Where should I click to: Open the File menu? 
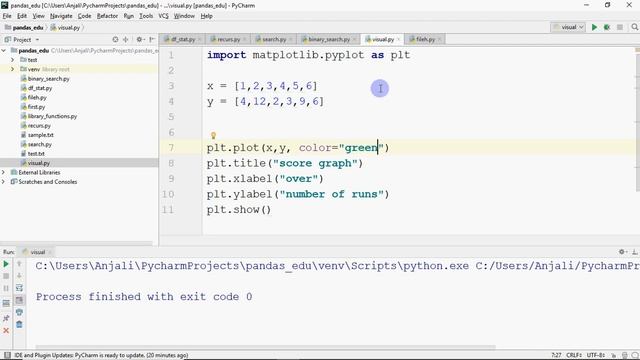point(7,16)
